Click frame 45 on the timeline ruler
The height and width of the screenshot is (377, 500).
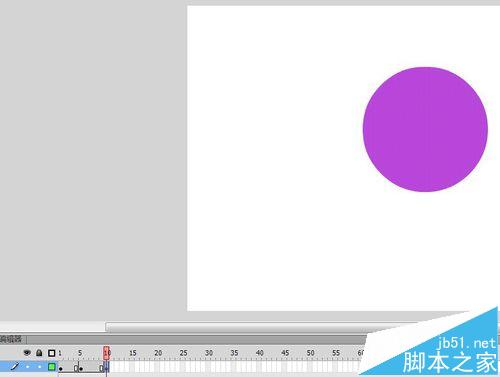tap(285, 353)
